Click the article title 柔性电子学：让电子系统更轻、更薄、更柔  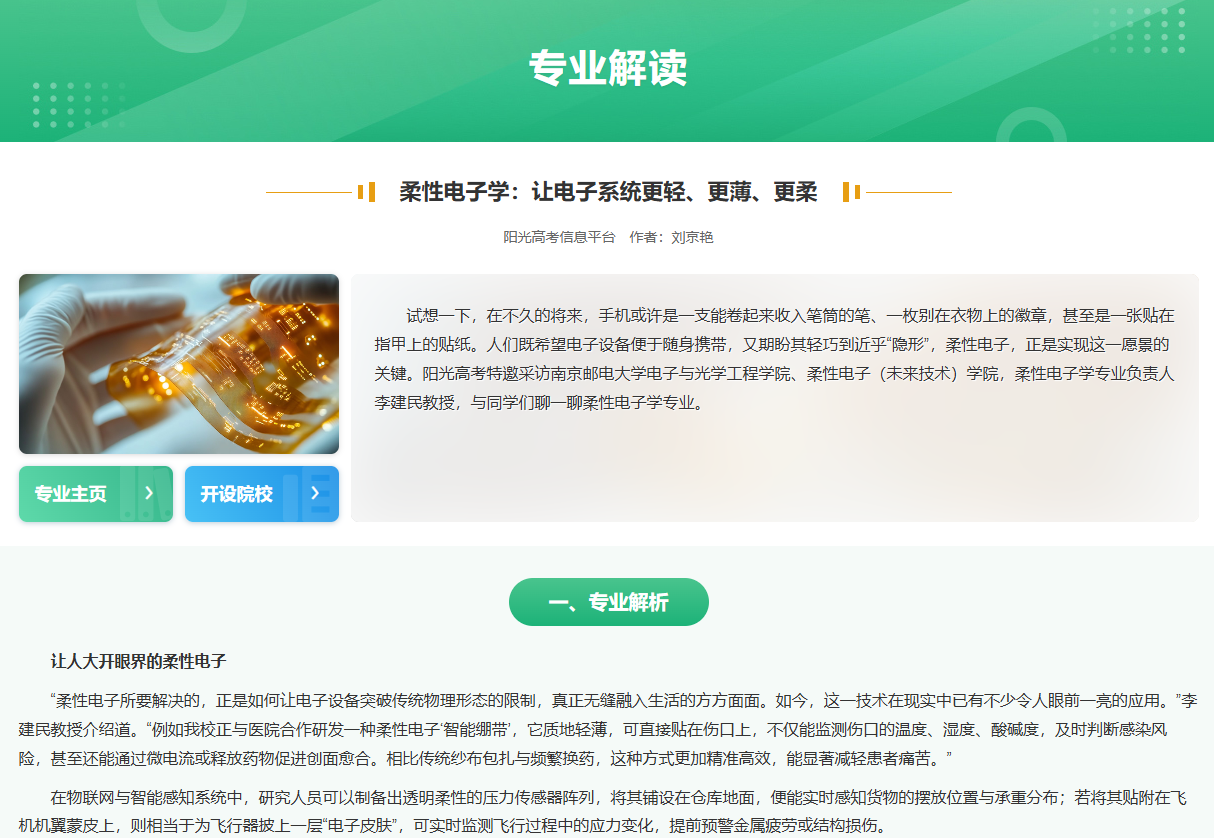(608, 192)
